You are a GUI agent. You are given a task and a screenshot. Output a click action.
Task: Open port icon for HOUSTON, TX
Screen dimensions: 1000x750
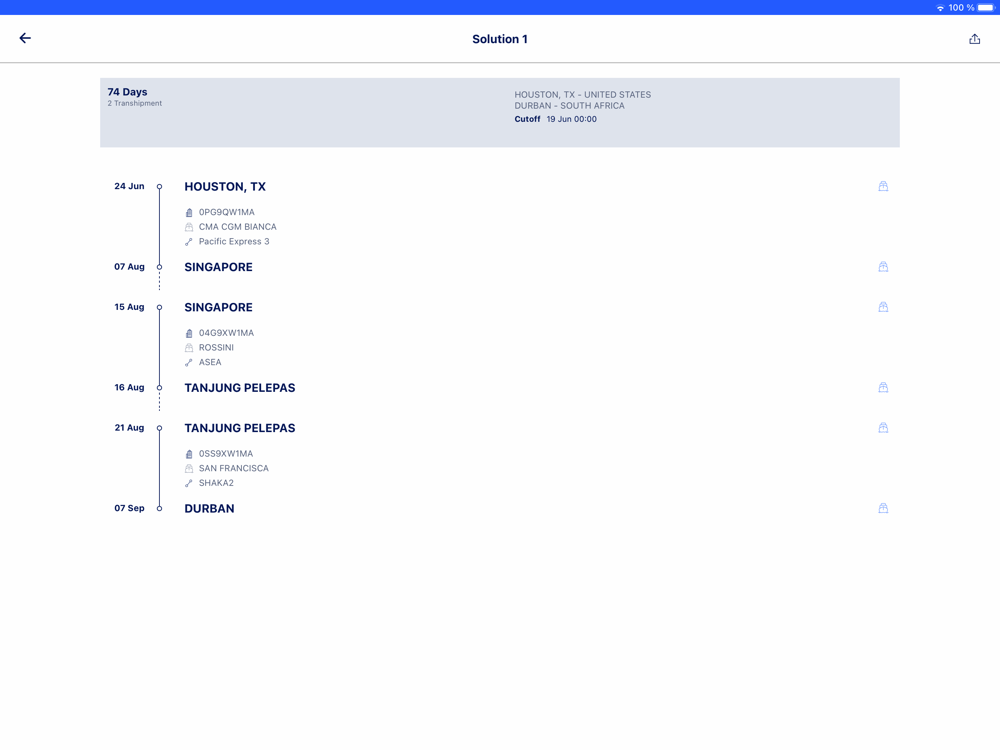[x=883, y=186]
